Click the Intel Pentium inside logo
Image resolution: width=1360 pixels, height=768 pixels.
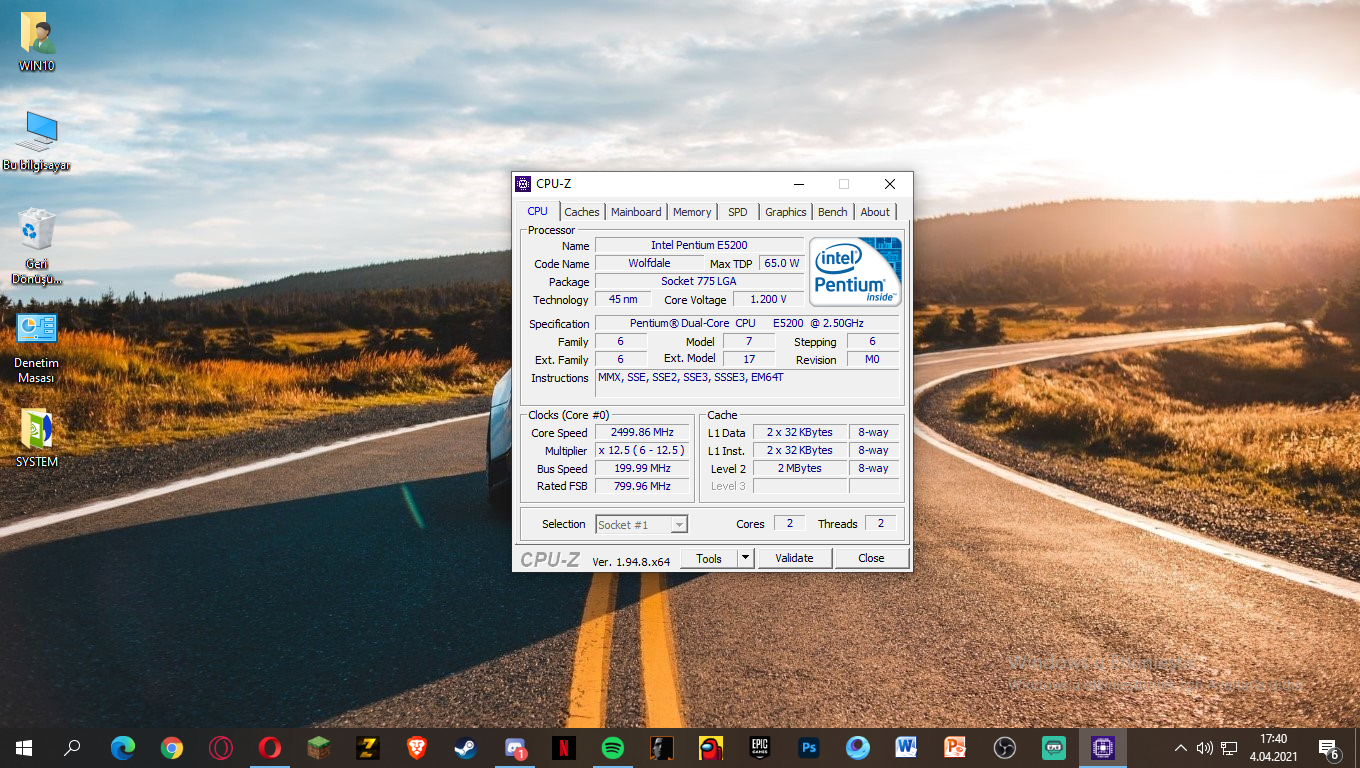[x=855, y=271]
